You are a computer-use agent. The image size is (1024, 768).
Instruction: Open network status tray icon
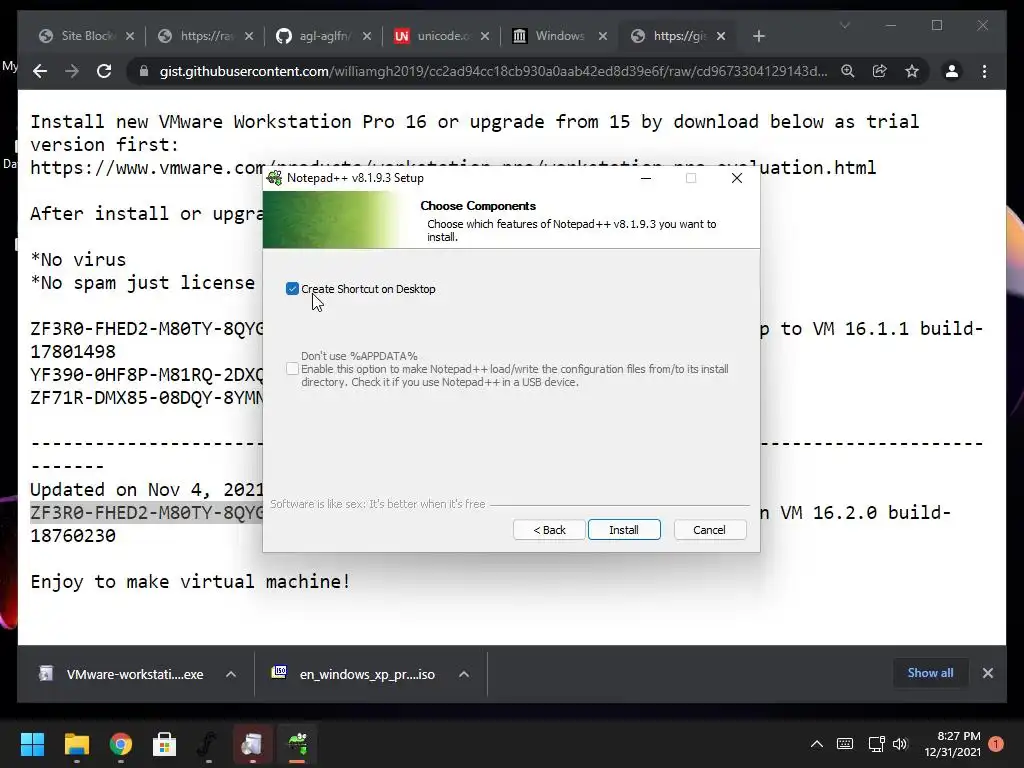pyautogui.click(x=876, y=744)
